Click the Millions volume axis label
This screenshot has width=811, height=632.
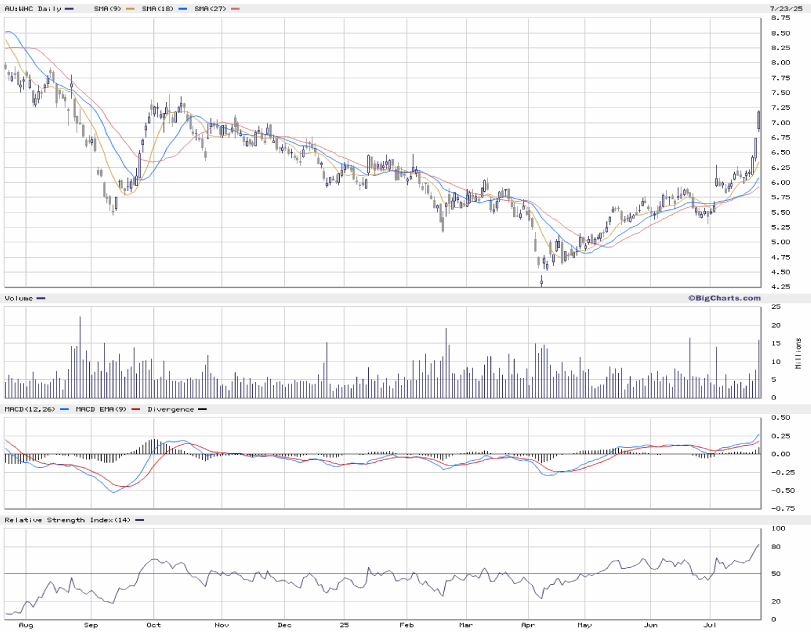point(799,353)
